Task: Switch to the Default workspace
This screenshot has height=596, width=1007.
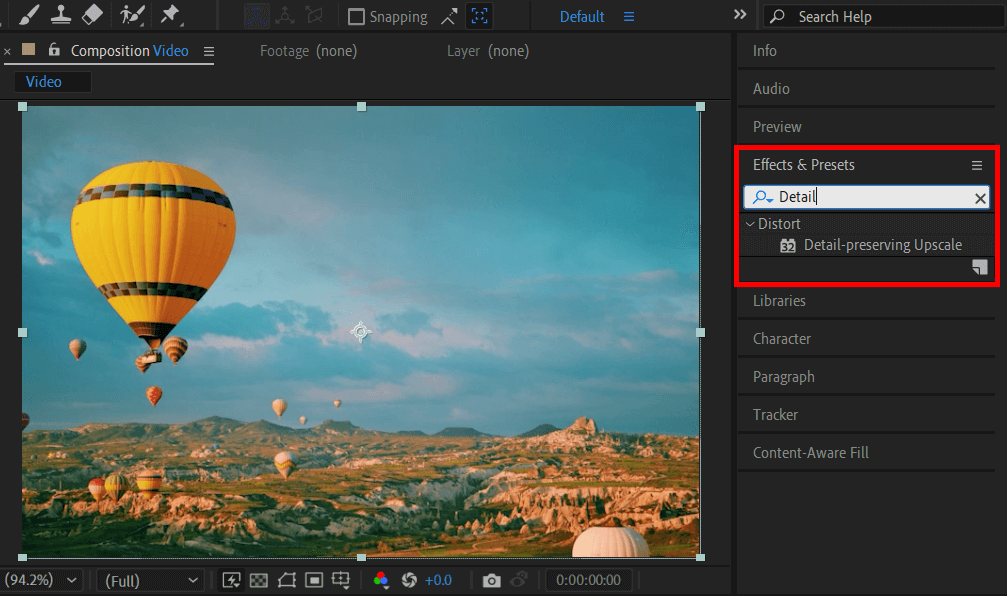Action: pyautogui.click(x=582, y=17)
